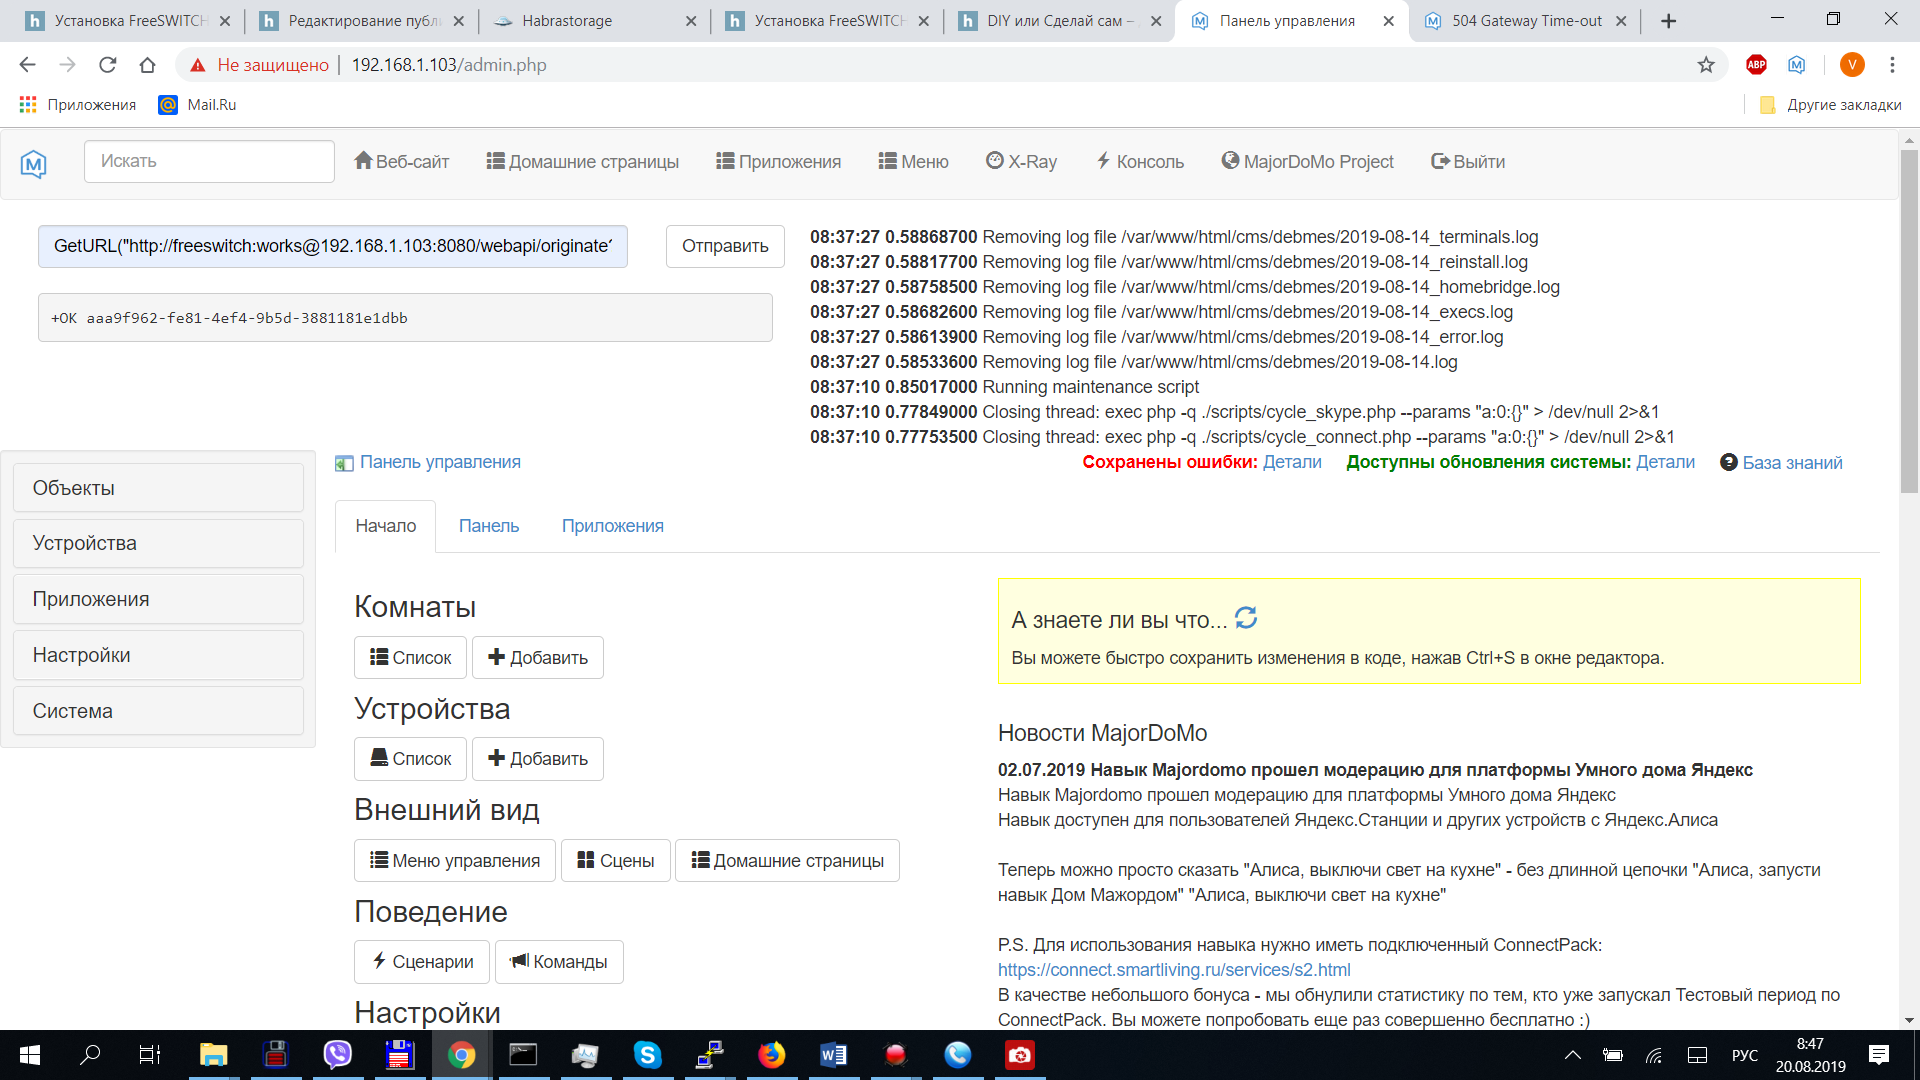The width and height of the screenshot is (1920, 1080).
Task: Open a new browser tab
Action: 1668,21
